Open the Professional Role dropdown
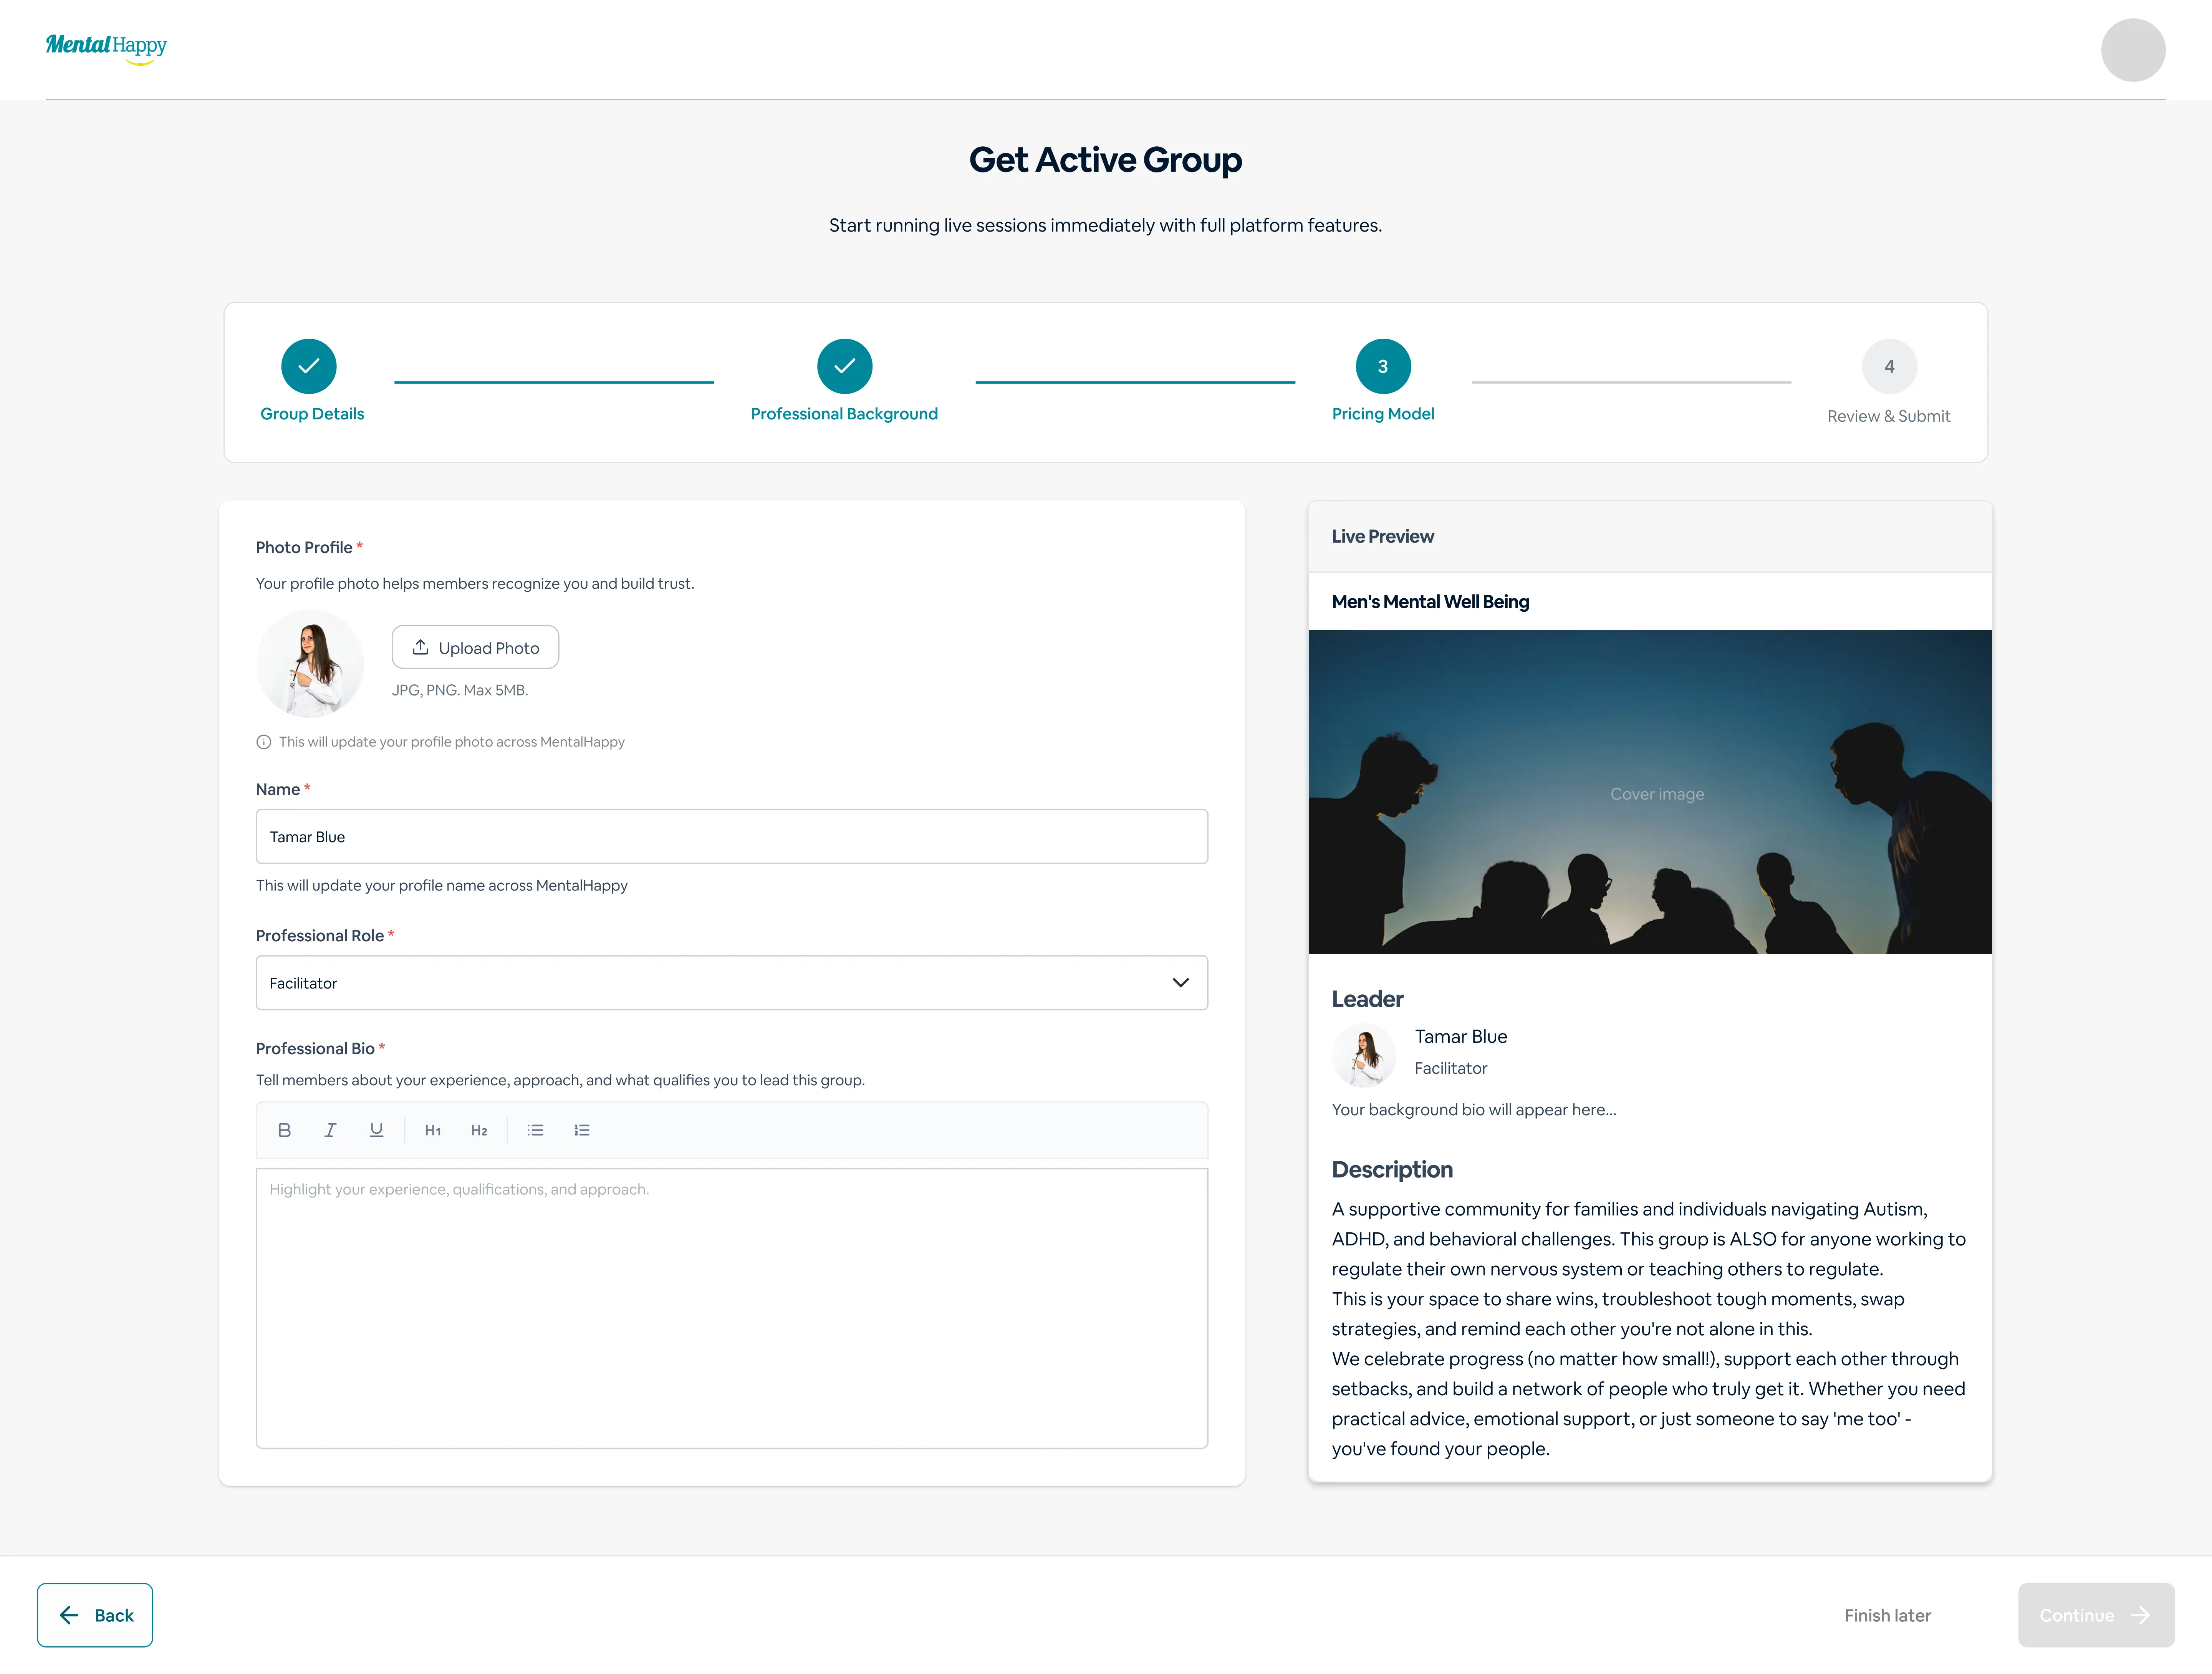The width and height of the screenshot is (2212, 1674). (731, 983)
